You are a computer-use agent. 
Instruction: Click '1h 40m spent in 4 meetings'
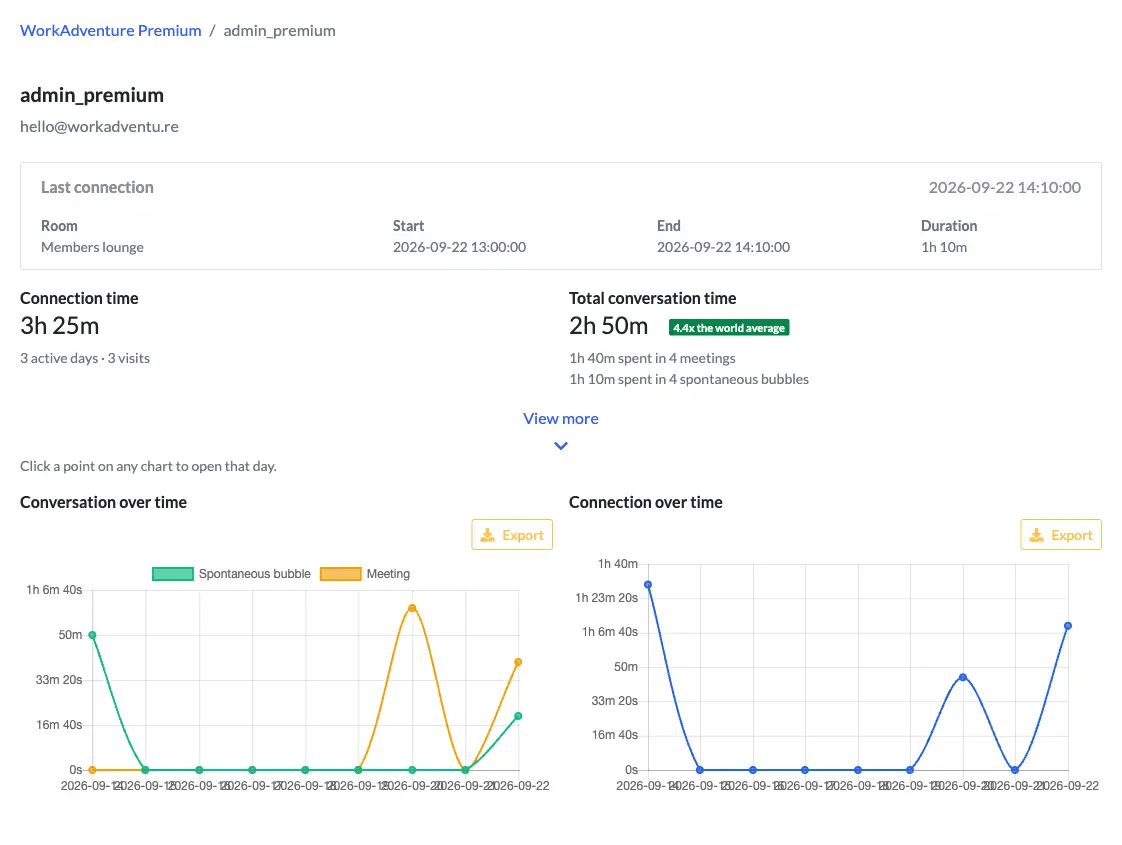pos(652,358)
